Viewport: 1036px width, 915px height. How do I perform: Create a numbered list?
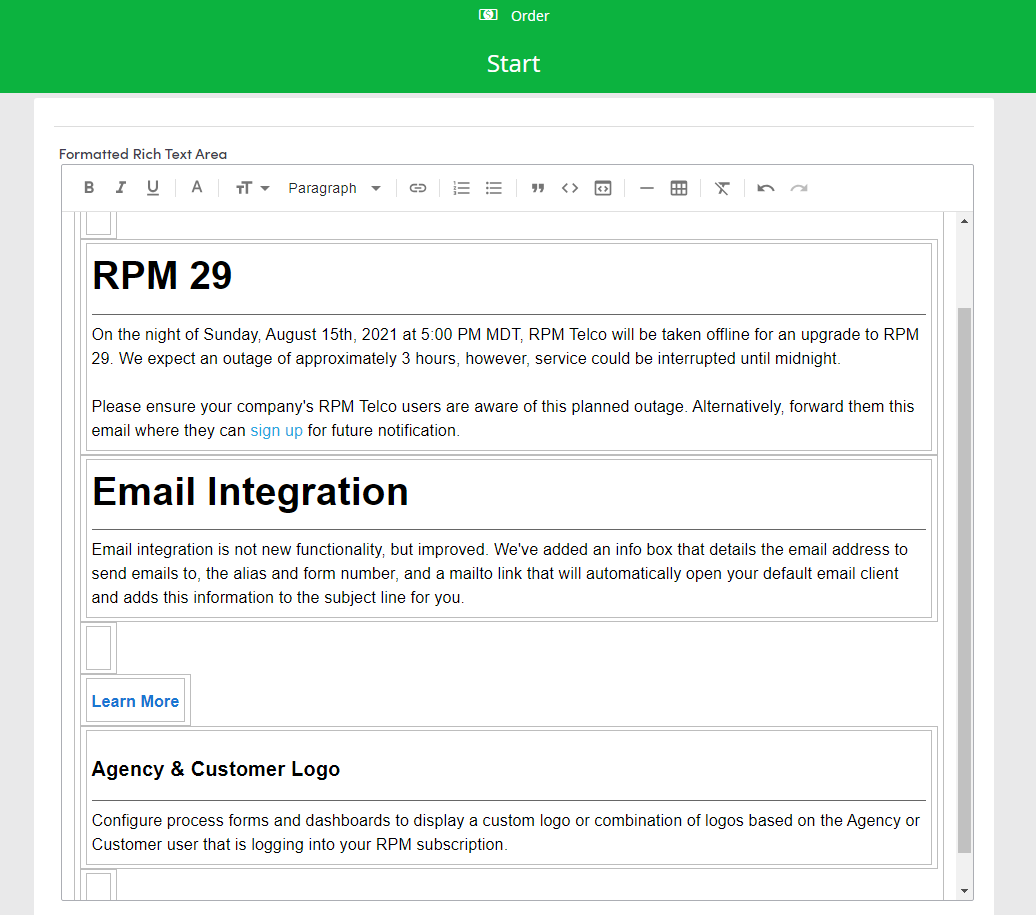461,188
